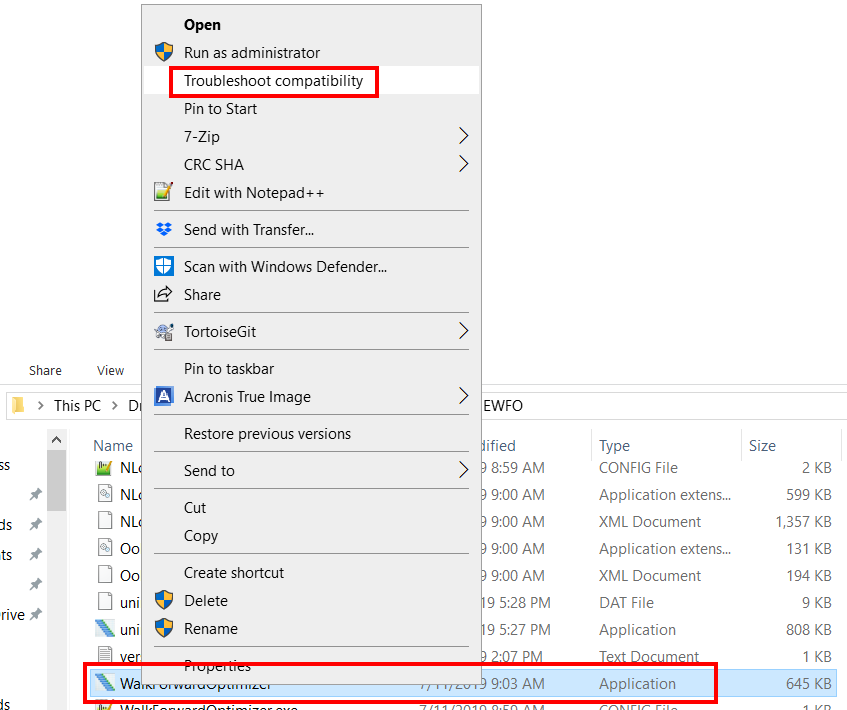Click the TortoiseGit icon
The width and height of the screenshot is (847, 710).
coord(164,331)
